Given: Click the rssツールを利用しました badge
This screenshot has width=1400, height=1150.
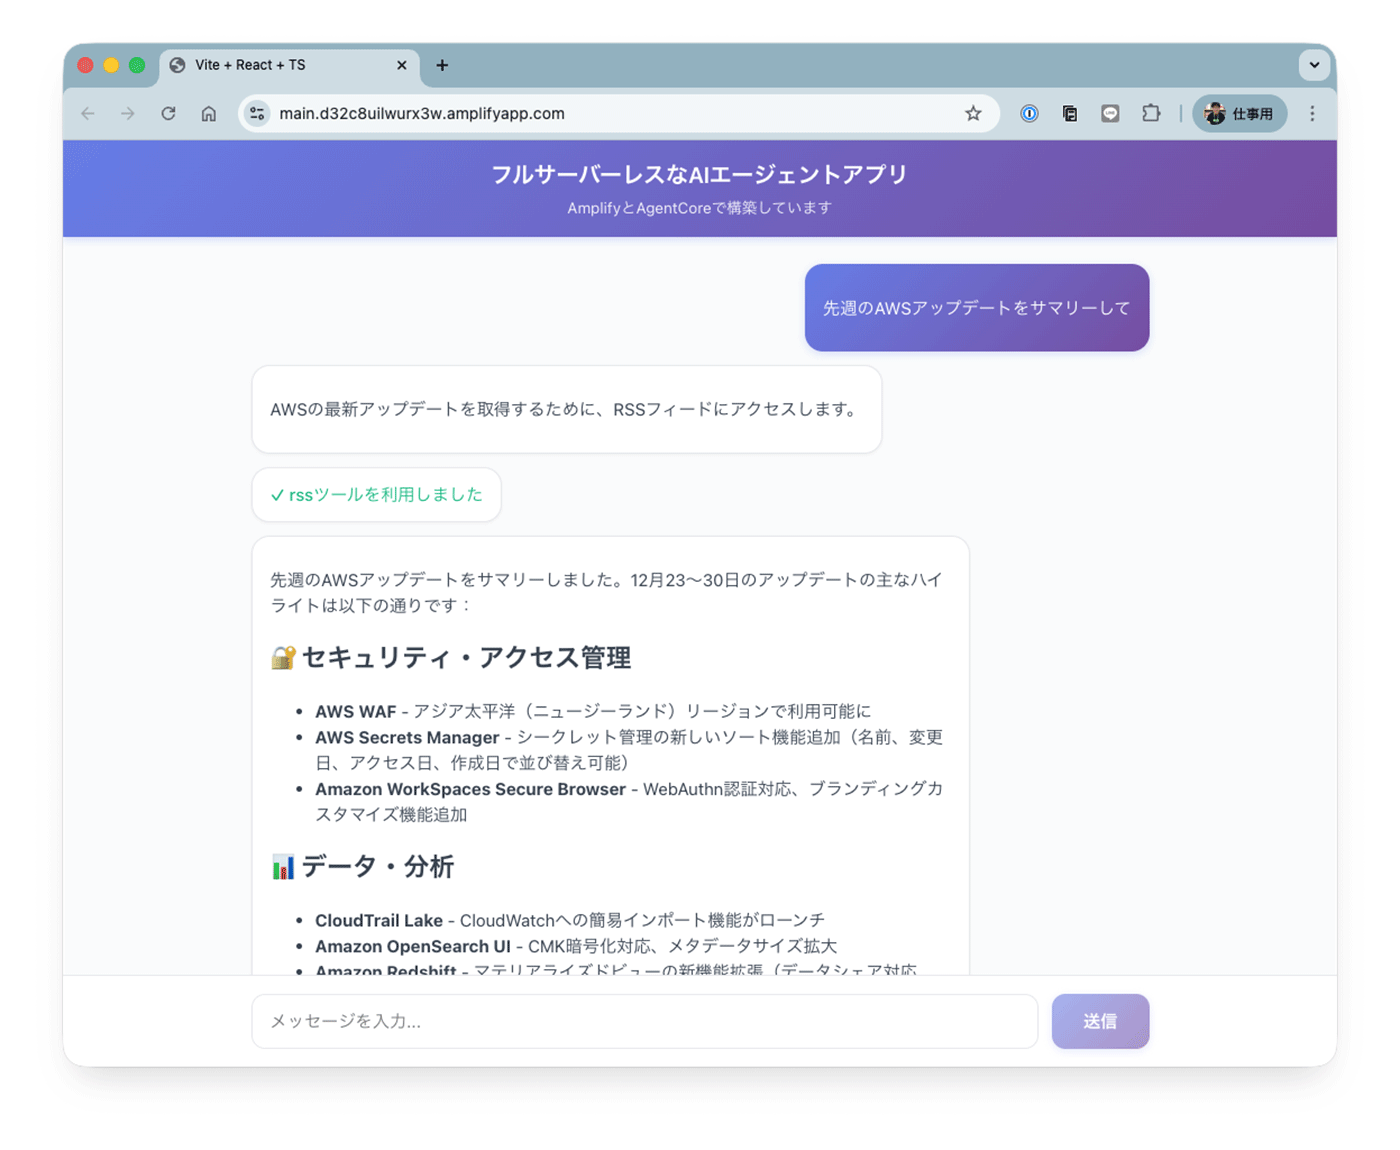Looking at the screenshot, I should tap(376, 494).
